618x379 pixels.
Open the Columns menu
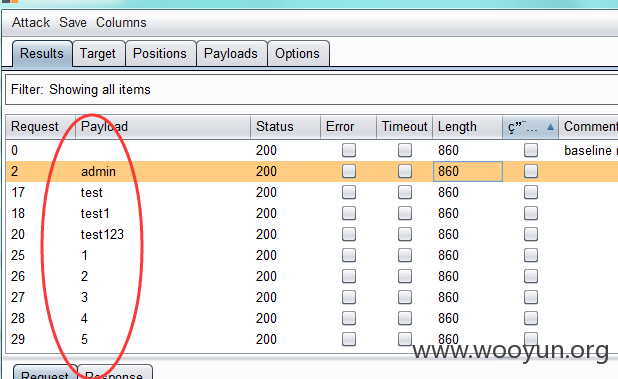click(121, 22)
